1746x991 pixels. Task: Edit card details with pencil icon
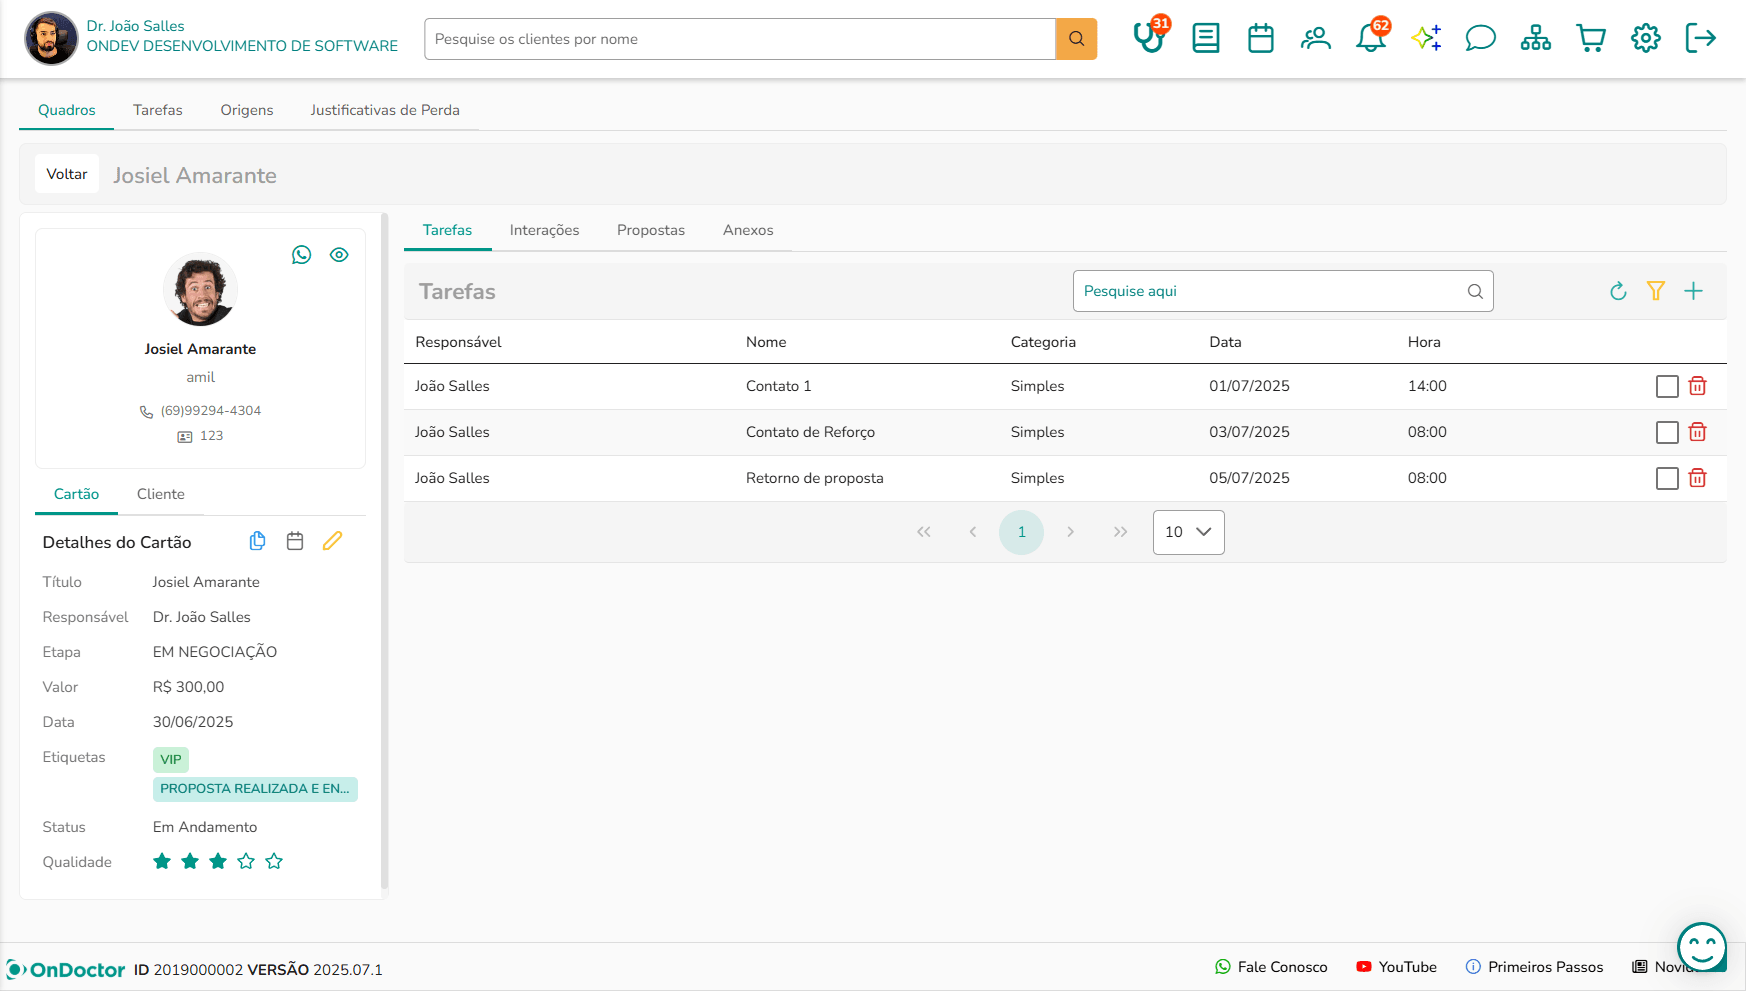[x=332, y=541]
